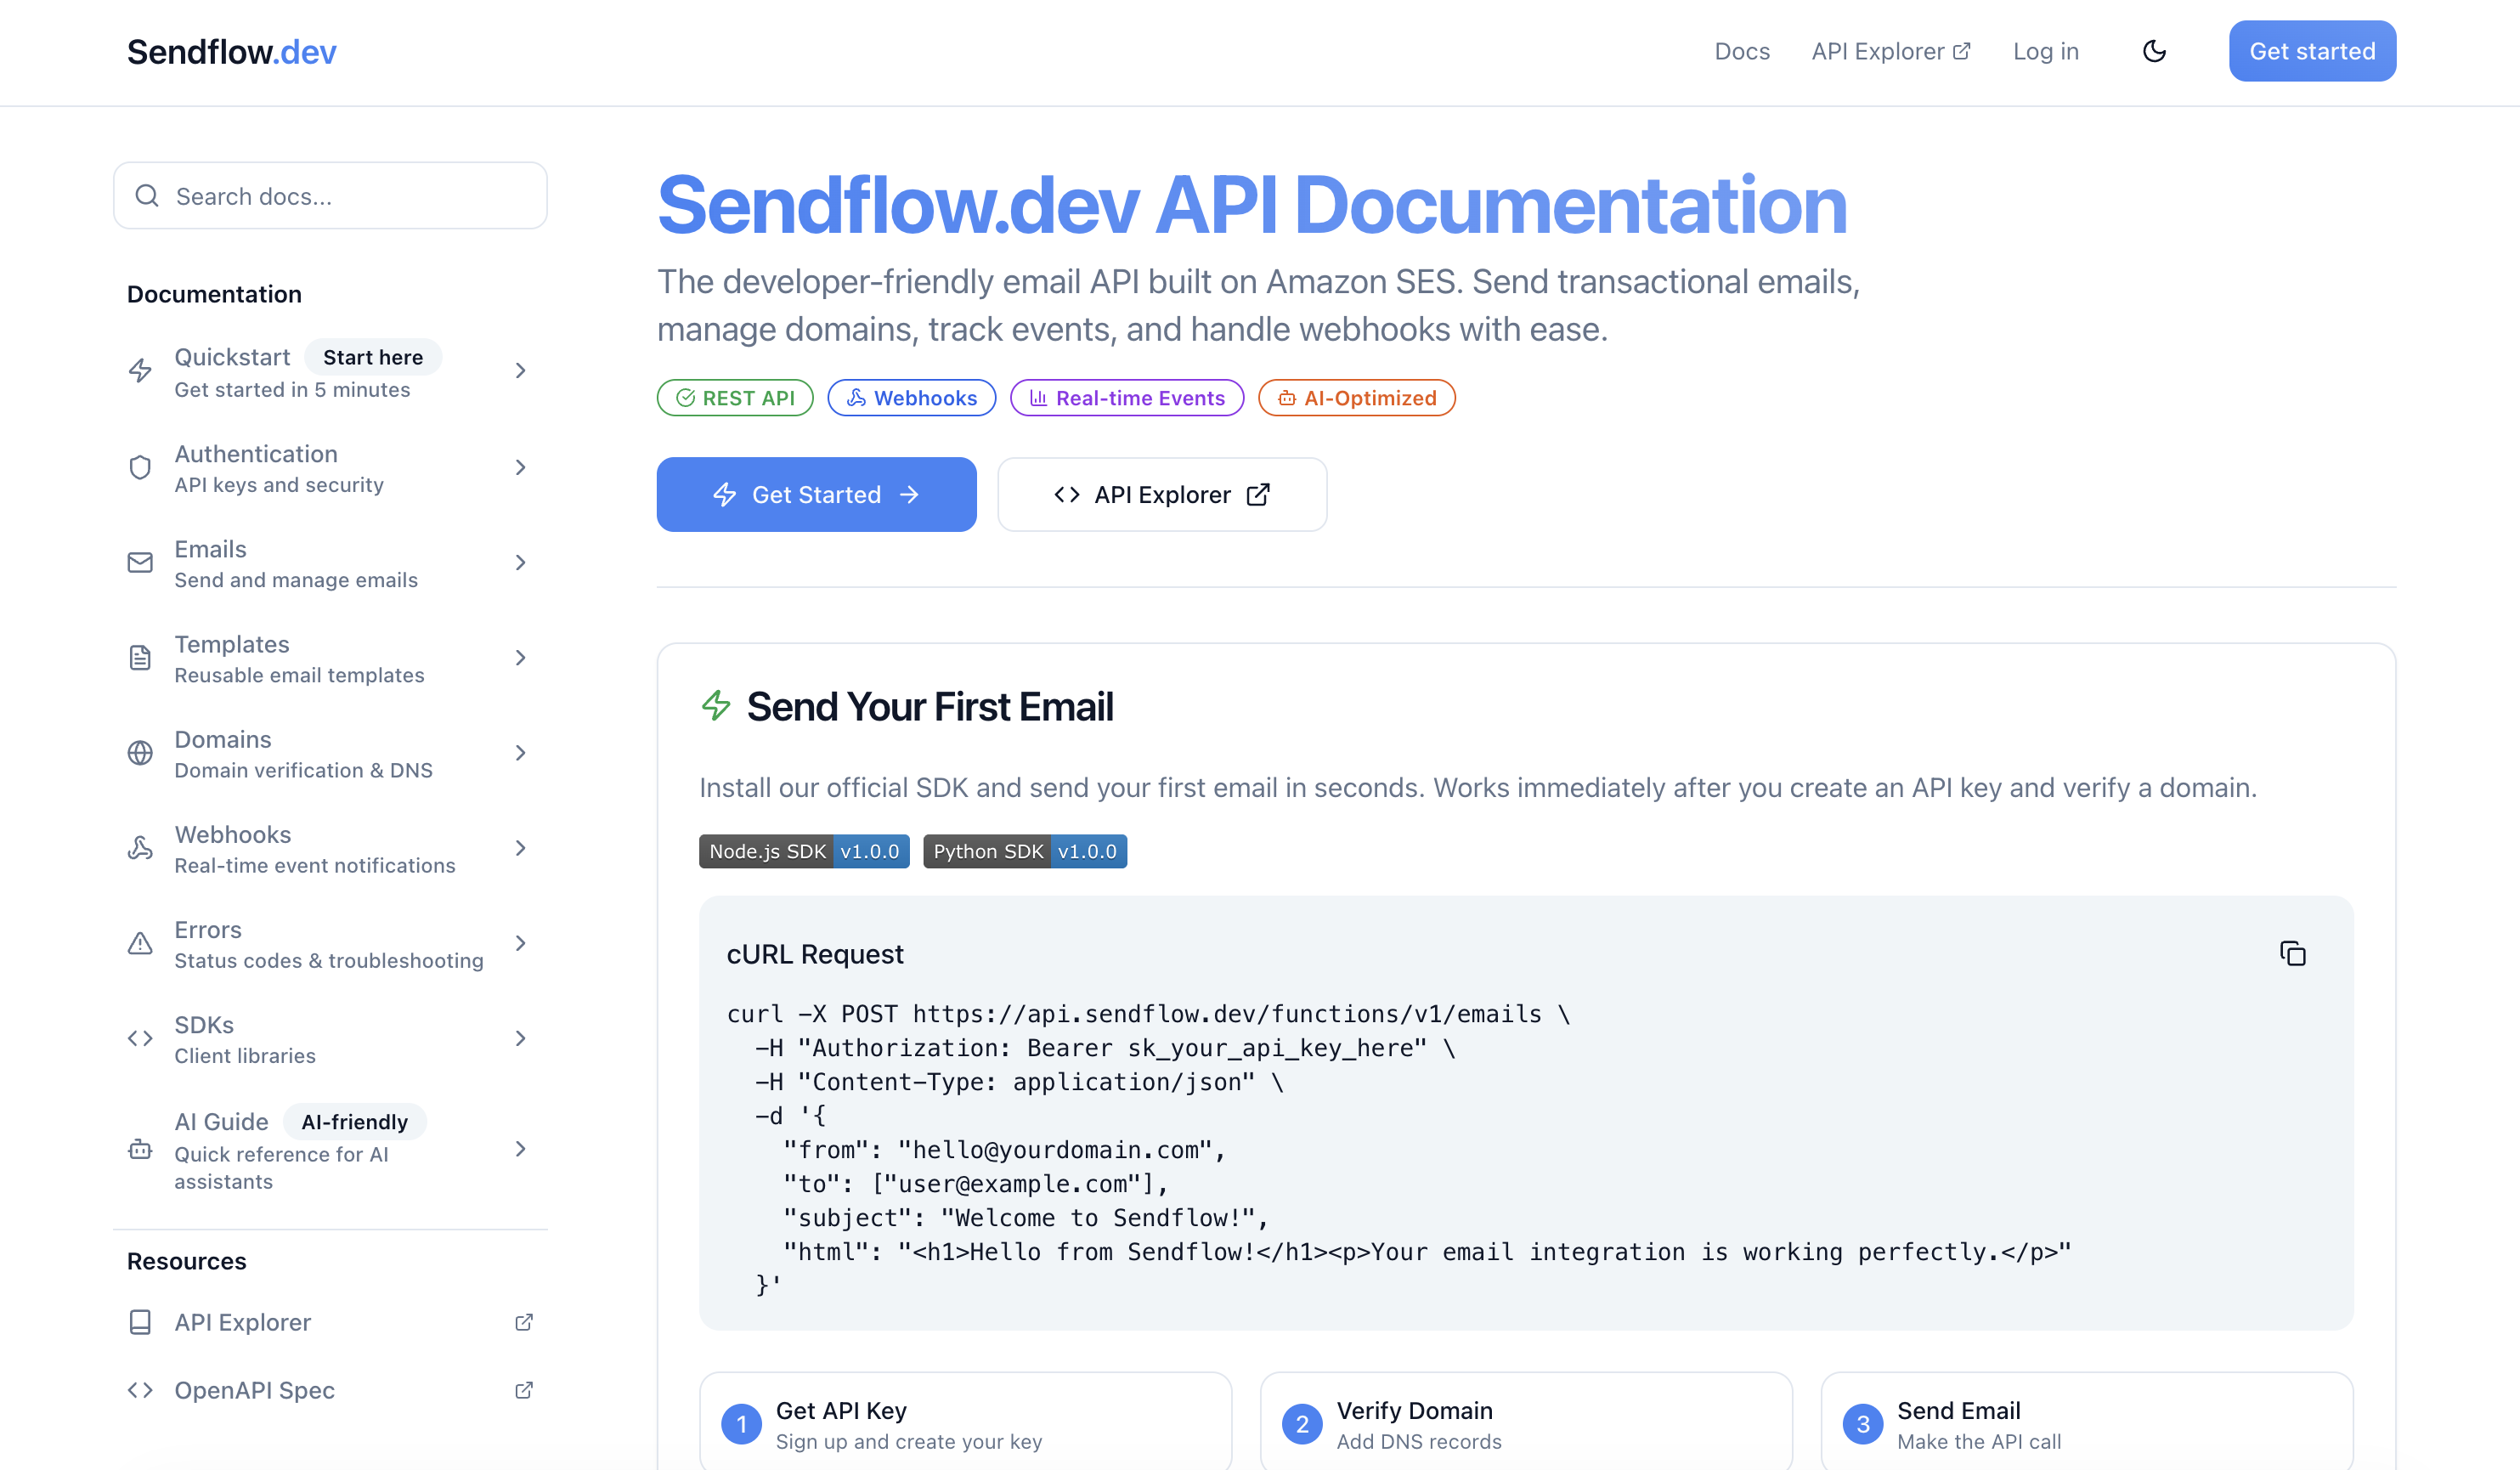Open the OpenAPI Spec link
This screenshot has height=1470, width=2520.
[254, 1390]
